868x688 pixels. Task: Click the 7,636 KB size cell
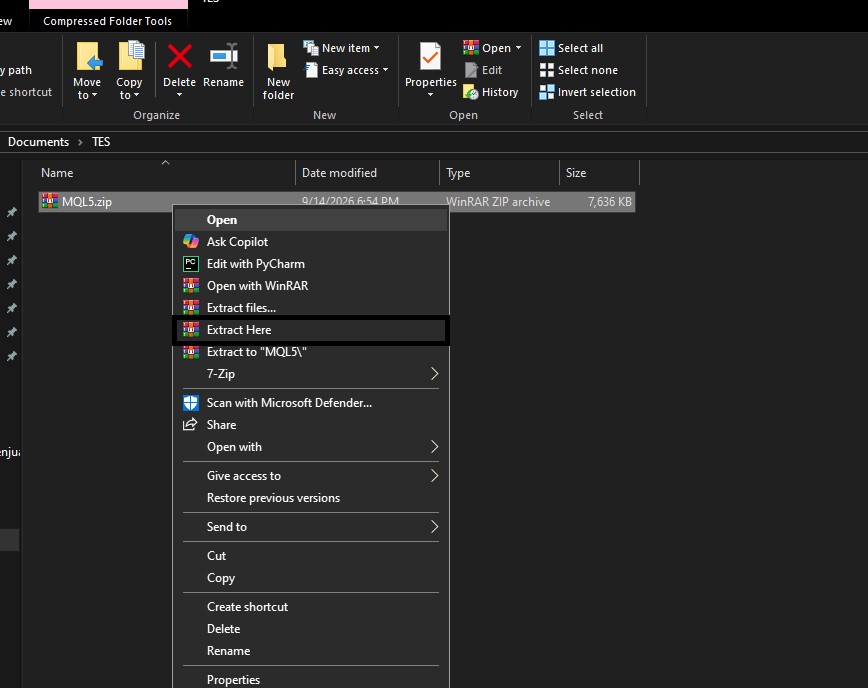[x=609, y=201]
